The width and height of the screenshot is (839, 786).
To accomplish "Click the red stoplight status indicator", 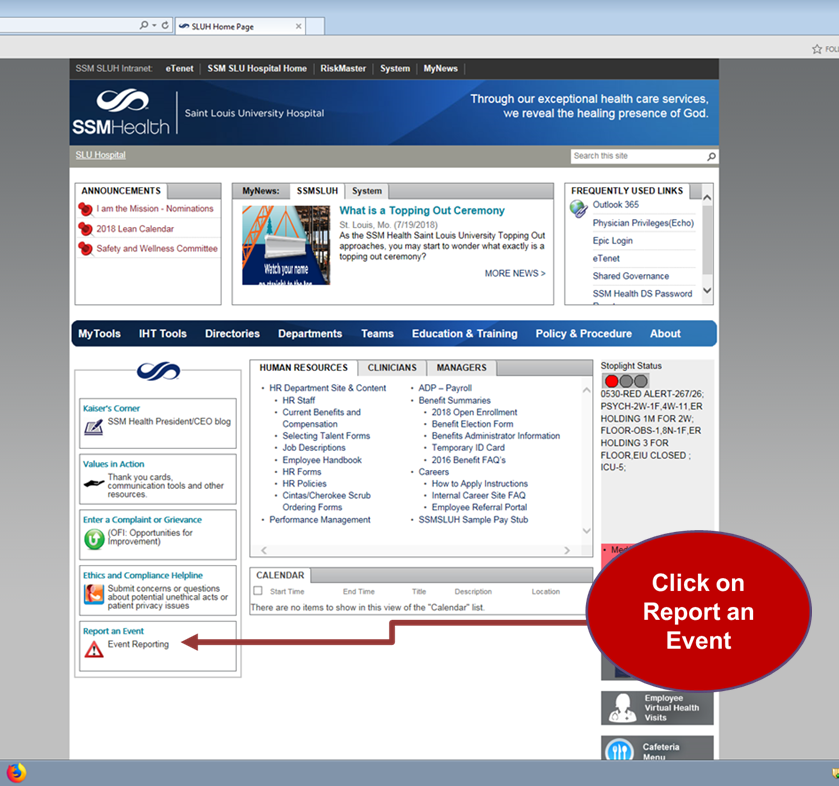I will pyautogui.click(x=612, y=381).
